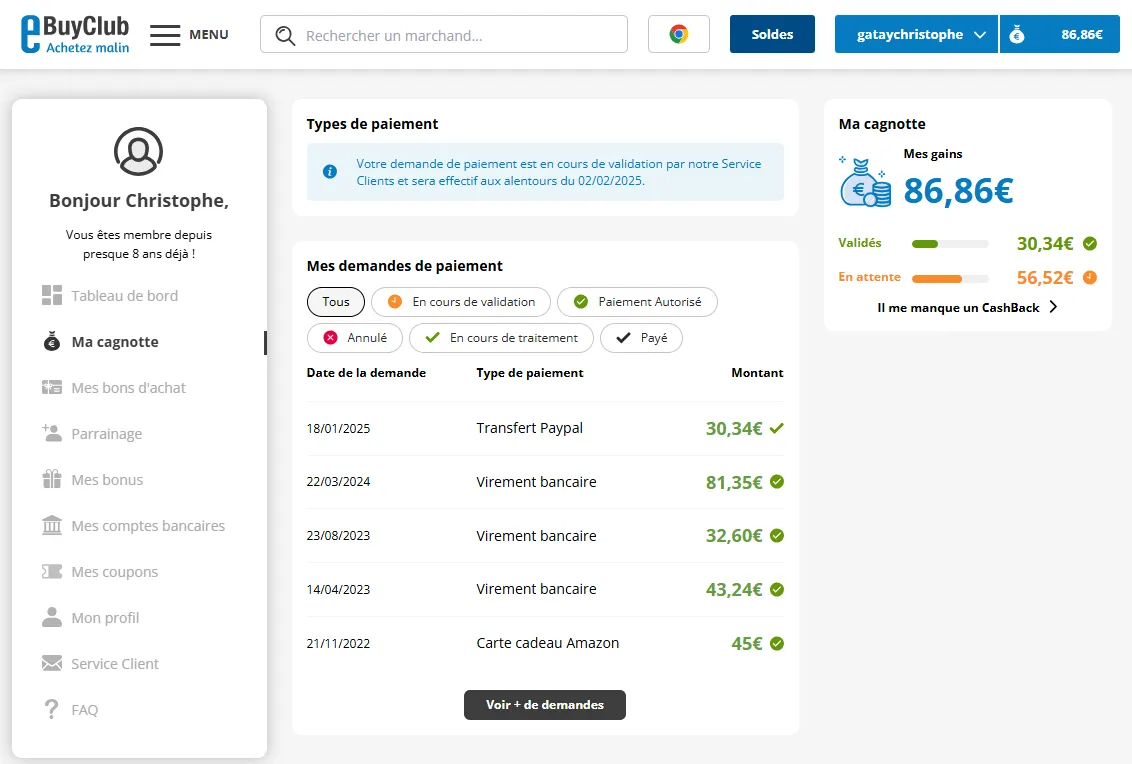Open Tableau de bord menu item

tap(124, 295)
